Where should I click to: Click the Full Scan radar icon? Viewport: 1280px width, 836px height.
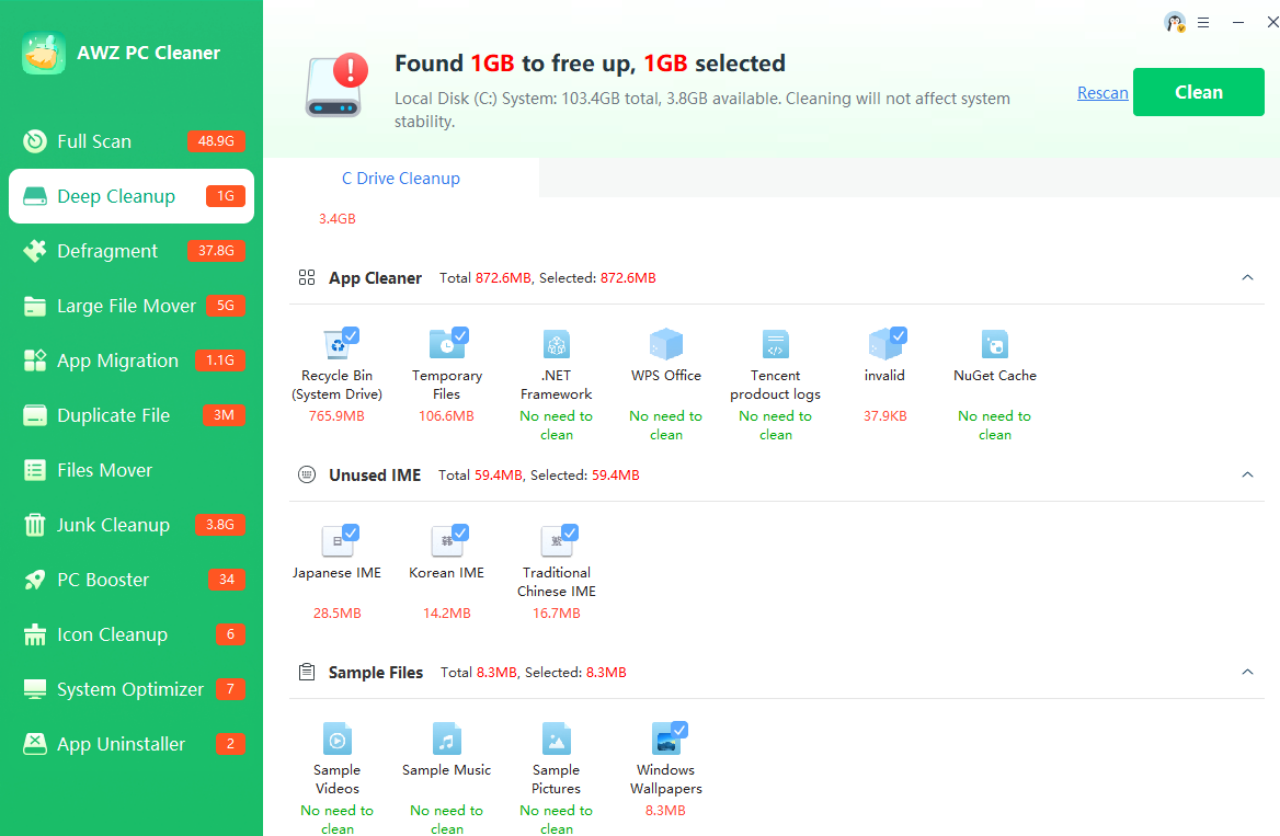pyautogui.click(x=35, y=141)
